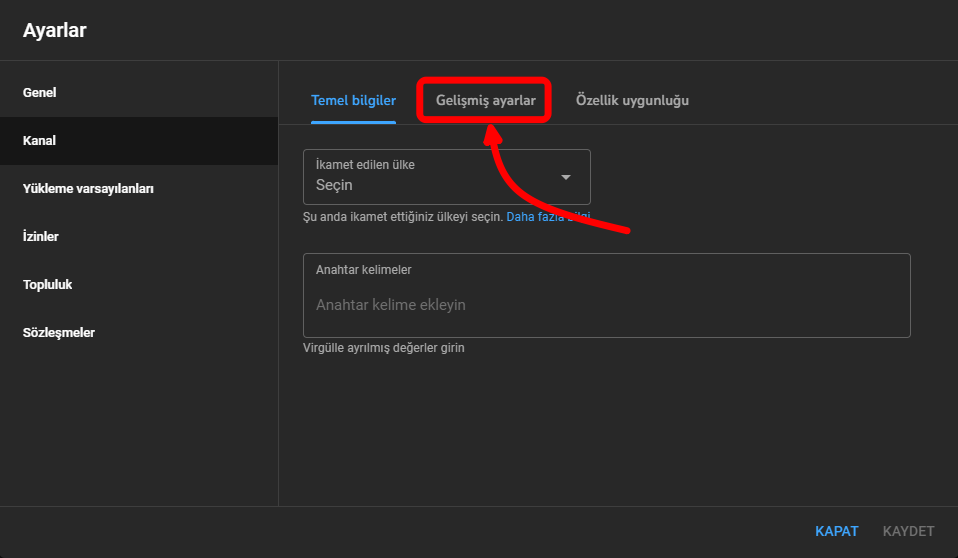Image resolution: width=958 pixels, height=558 pixels.
Task: Select Kanal in the sidebar
Action: coord(40,141)
